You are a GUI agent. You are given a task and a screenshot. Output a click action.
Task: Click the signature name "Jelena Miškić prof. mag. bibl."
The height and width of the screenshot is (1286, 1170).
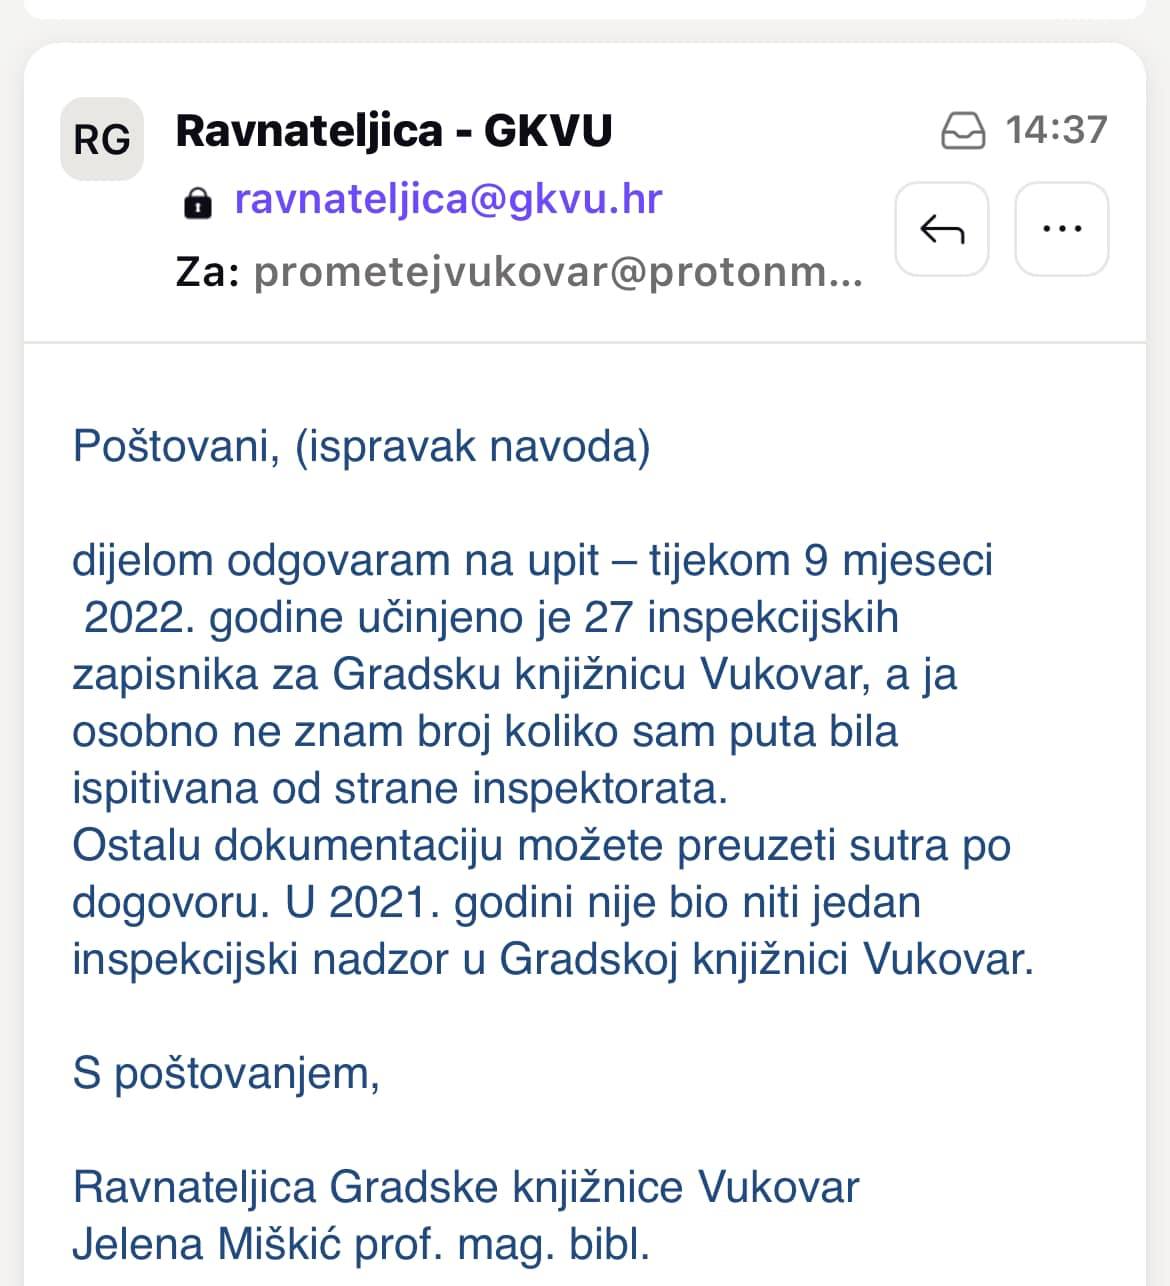click(361, 1244)
